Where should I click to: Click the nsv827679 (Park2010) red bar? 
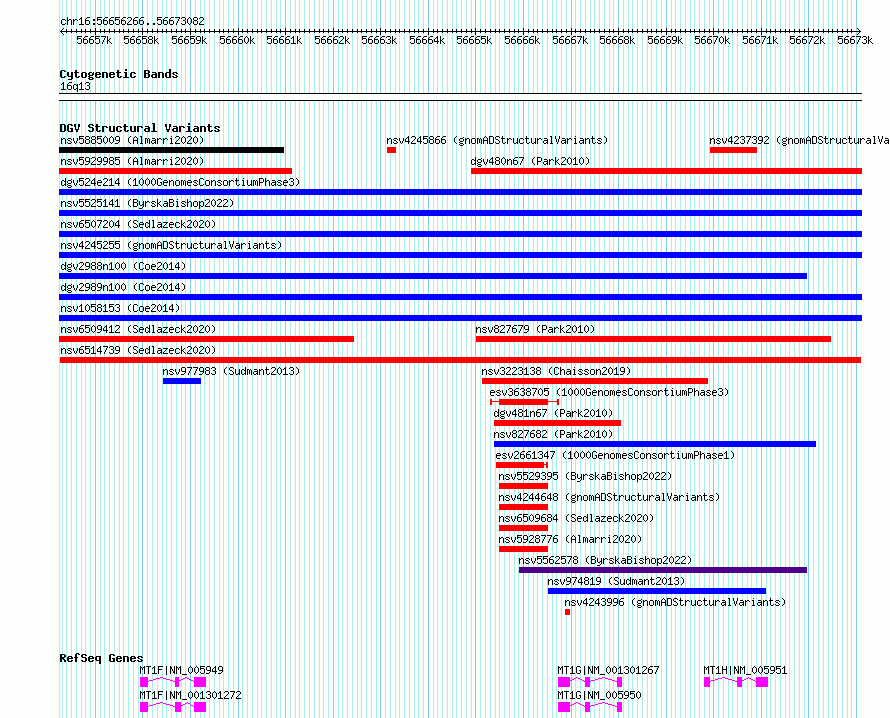(x=653, y=339)
